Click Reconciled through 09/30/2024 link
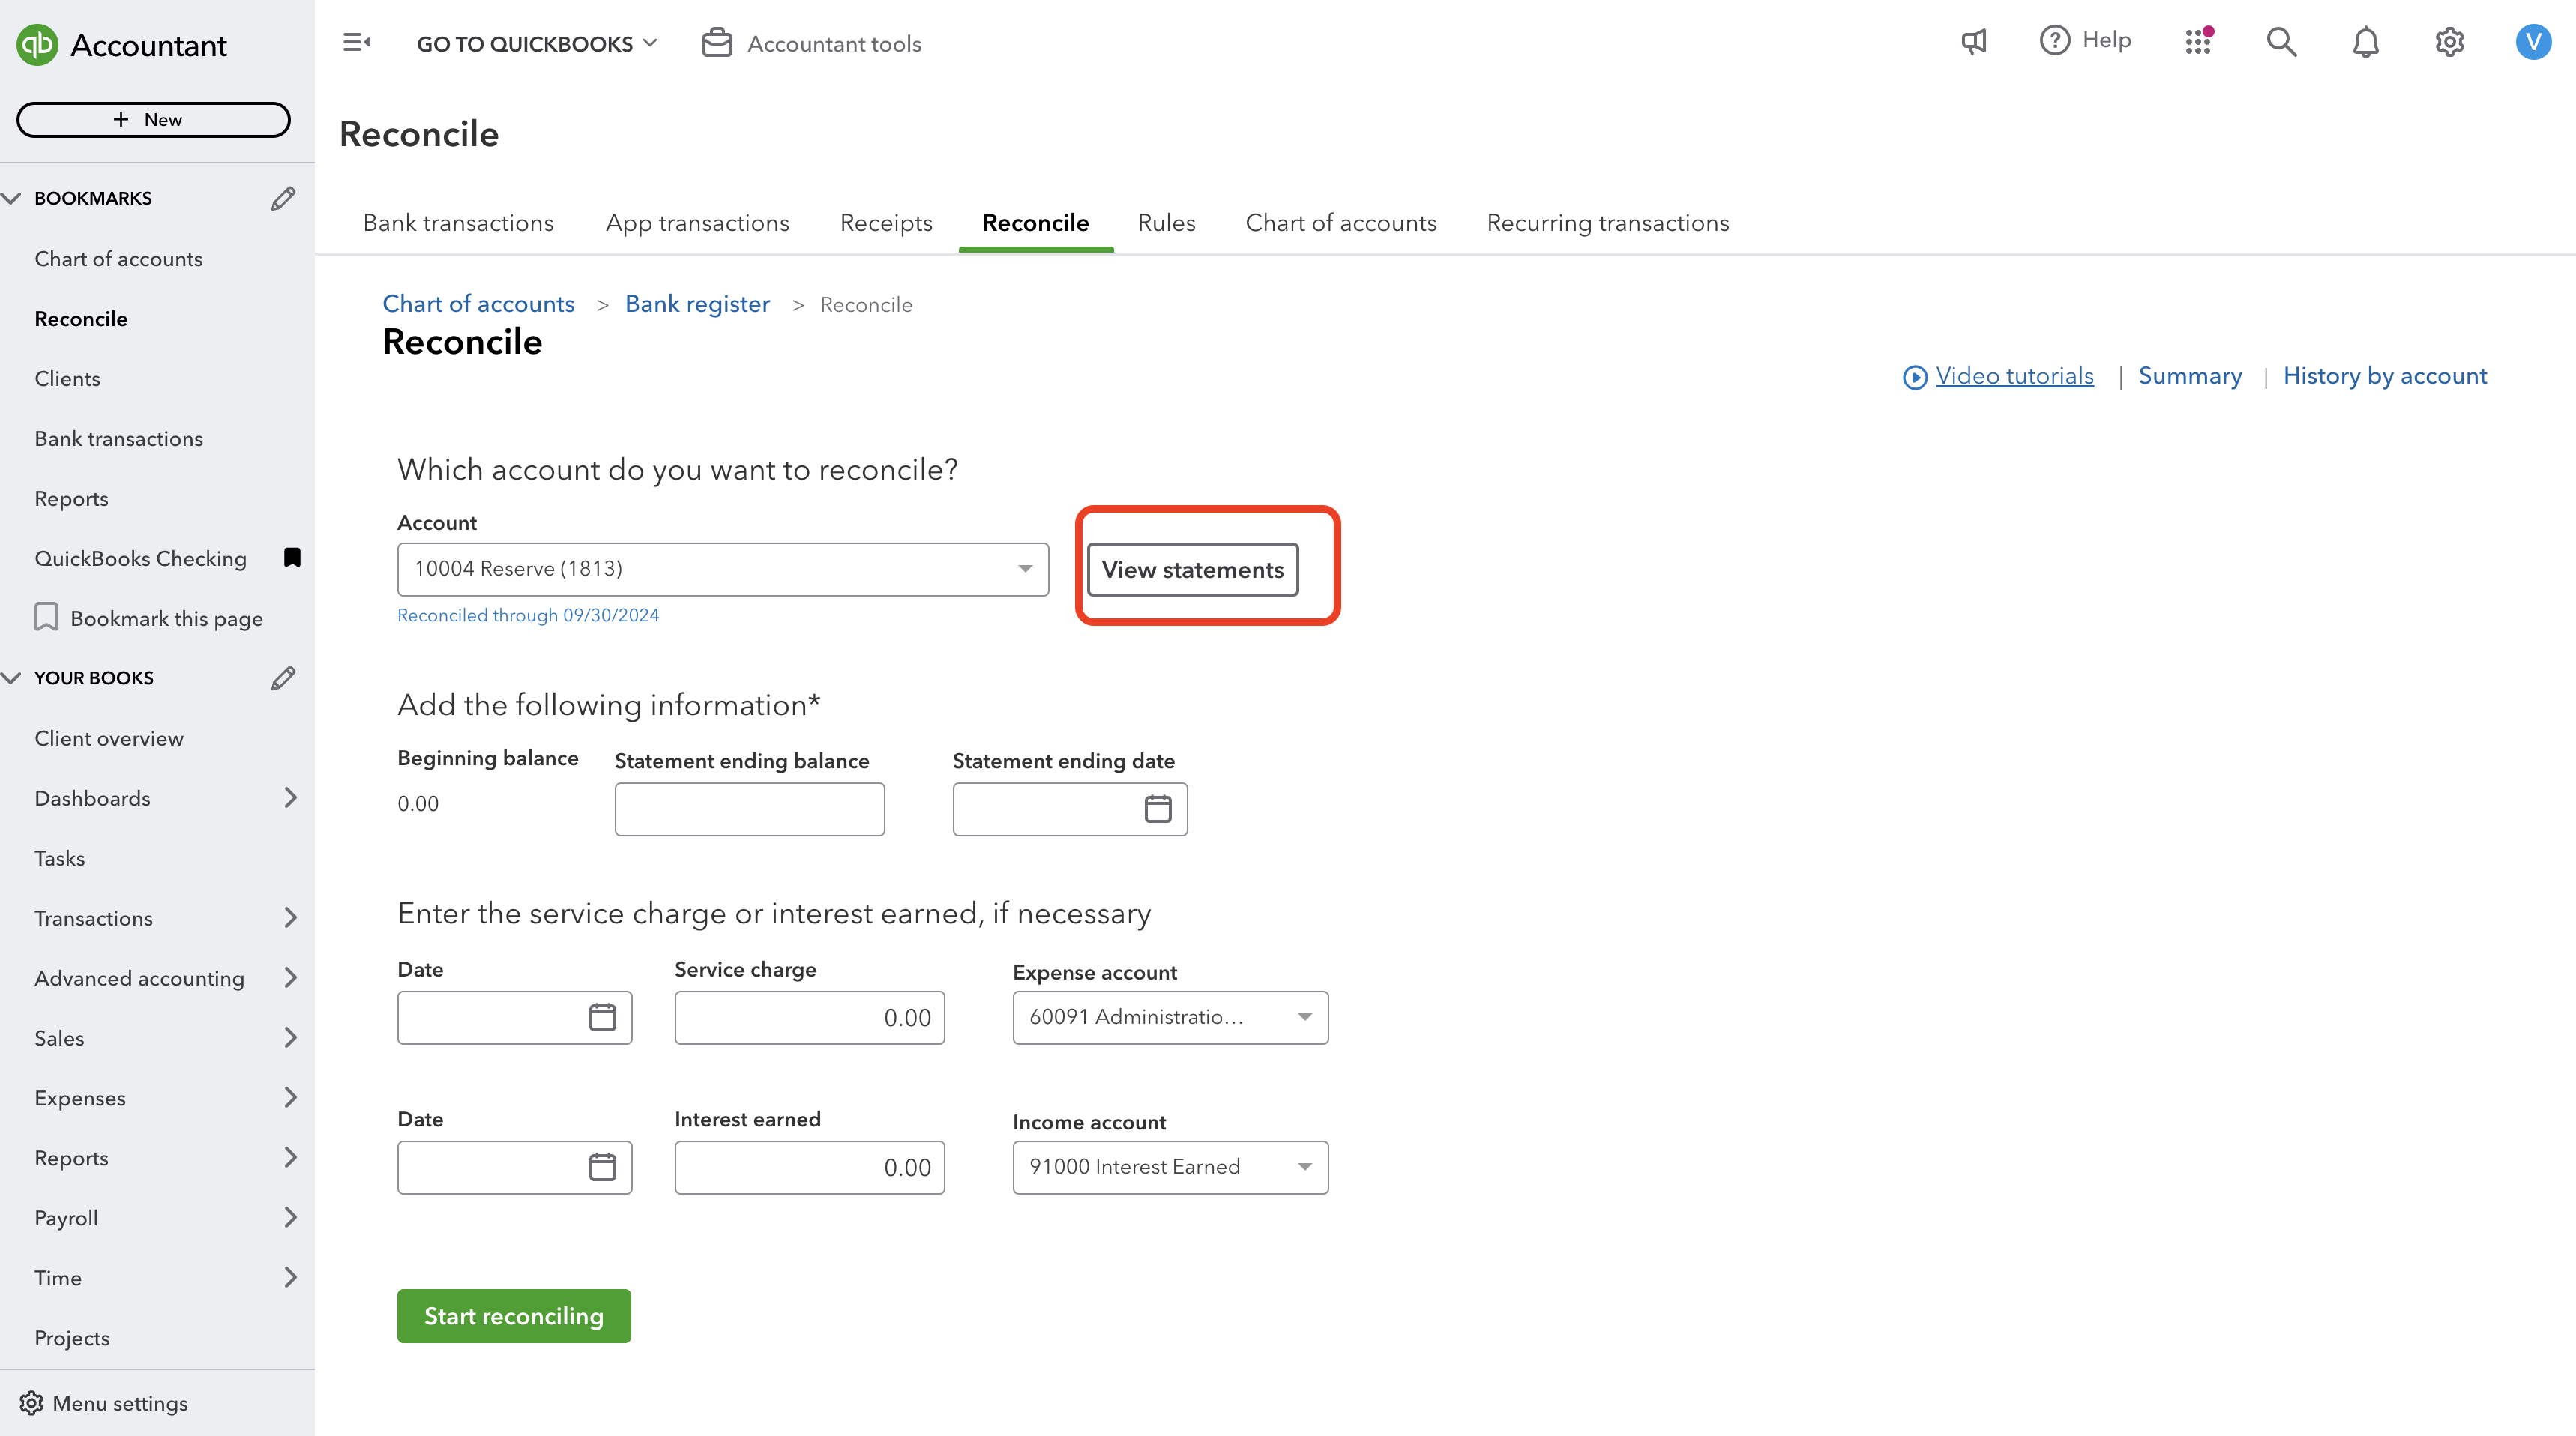2576x1436 pixels. click(x=528, y=615)
